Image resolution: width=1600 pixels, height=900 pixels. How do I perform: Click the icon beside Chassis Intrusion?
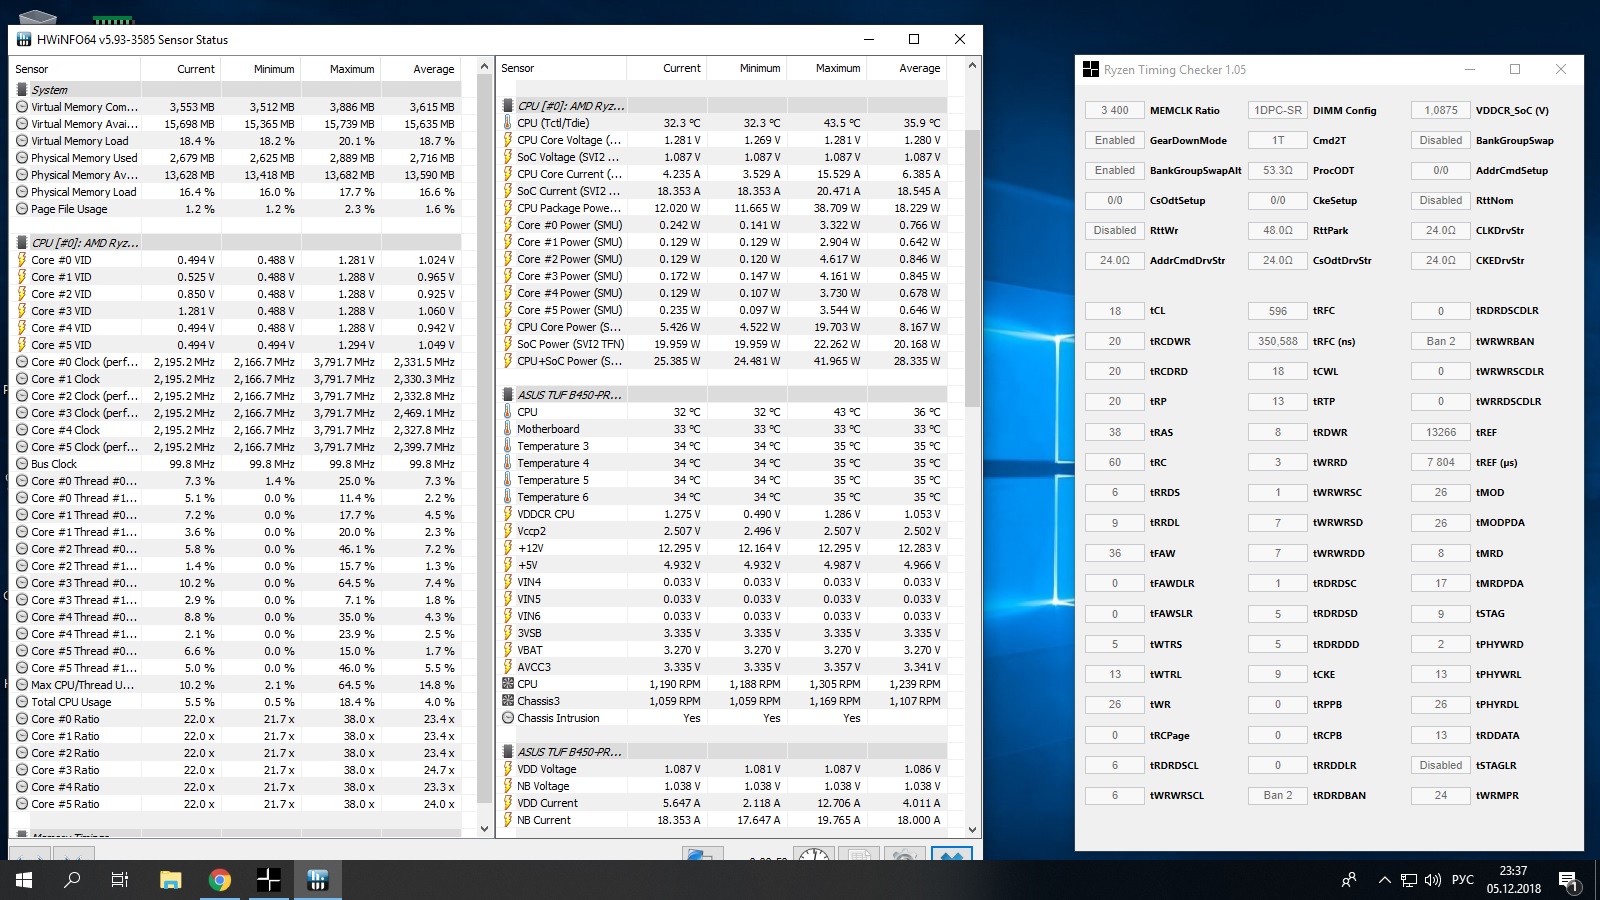(508, 718)
